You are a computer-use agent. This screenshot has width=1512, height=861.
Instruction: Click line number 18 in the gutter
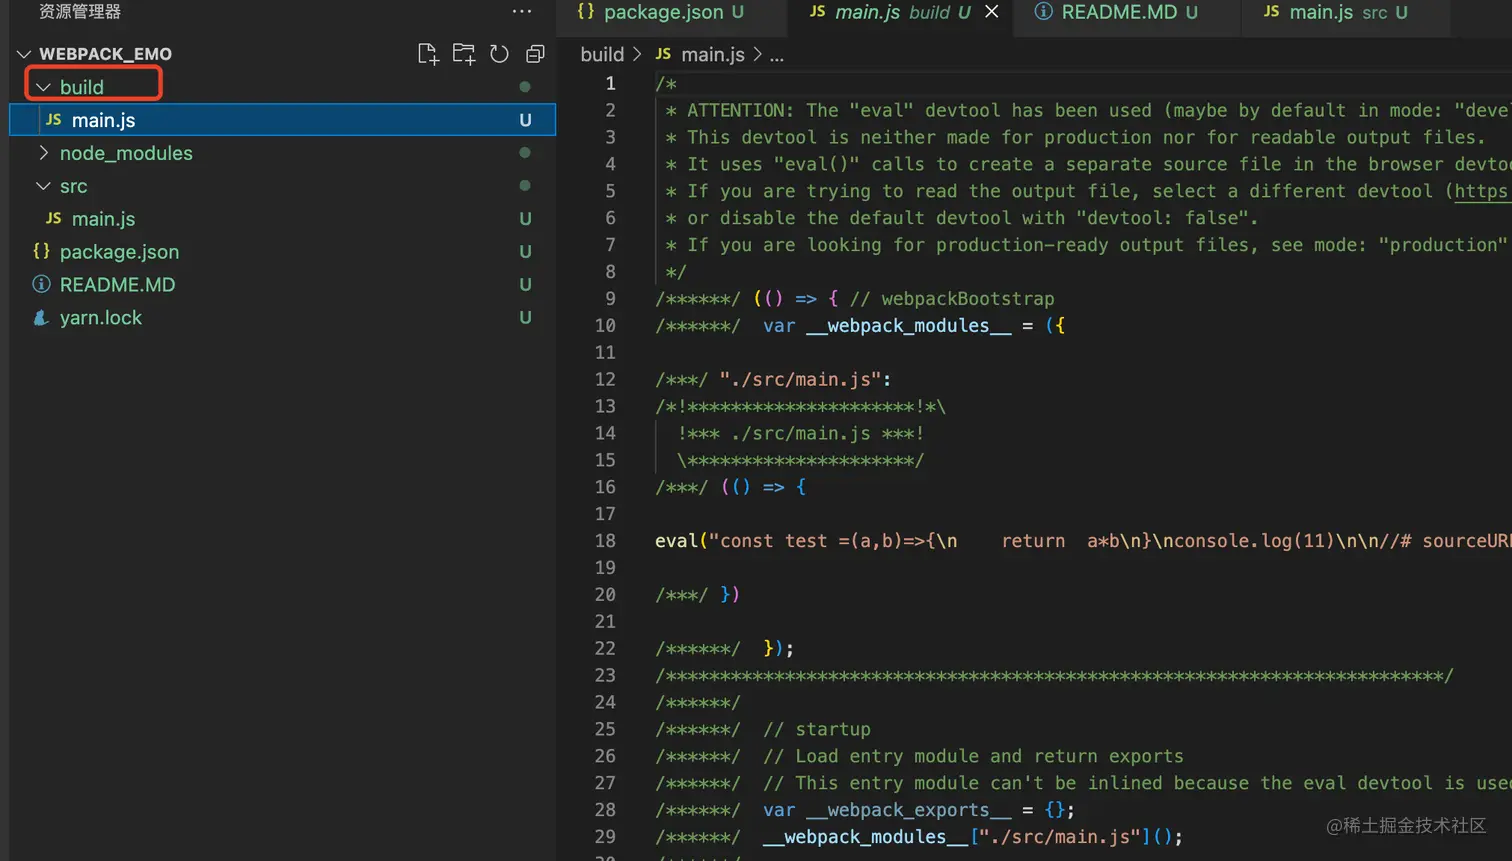click(605, 541)
